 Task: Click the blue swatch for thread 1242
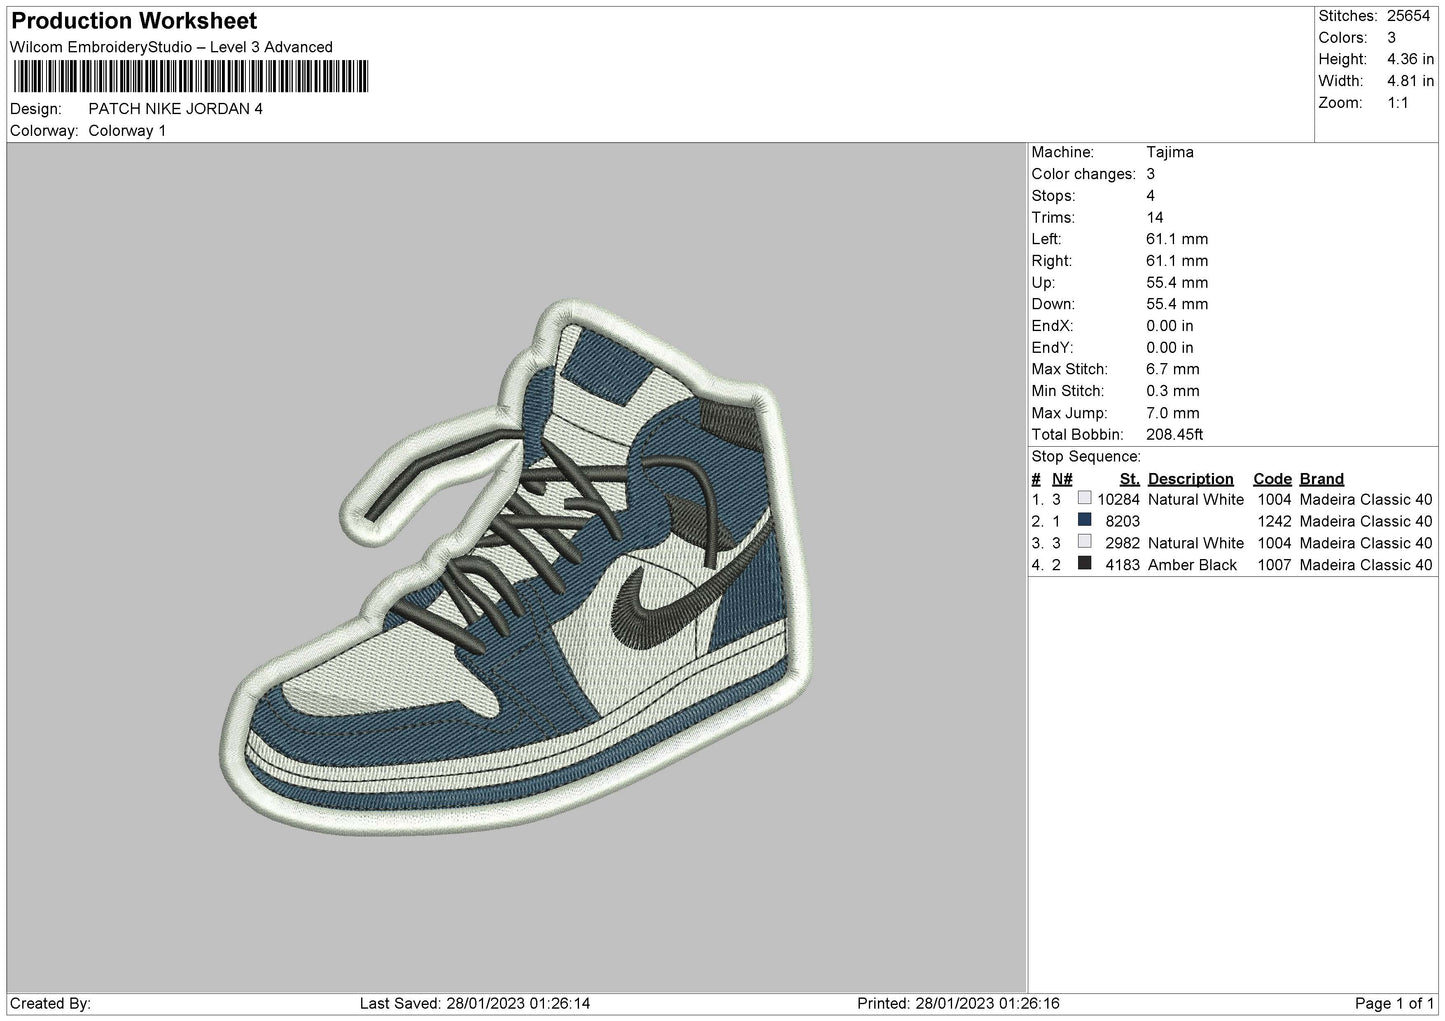[x=1085, y=520]
